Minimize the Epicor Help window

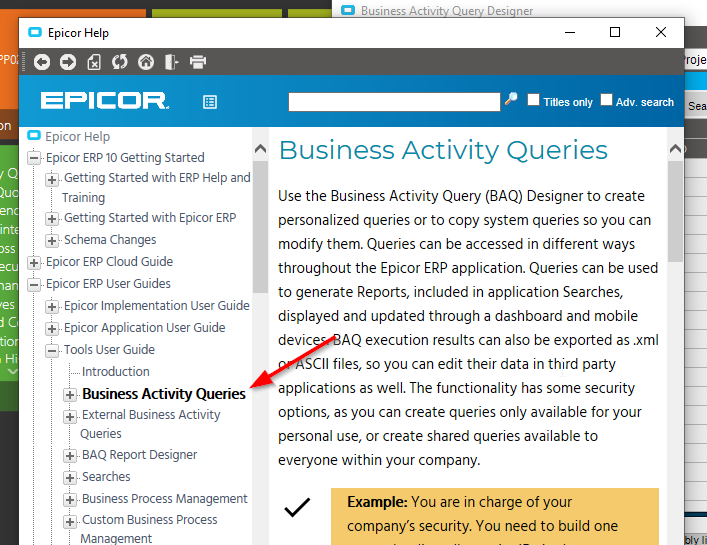[x=570, y=32]
